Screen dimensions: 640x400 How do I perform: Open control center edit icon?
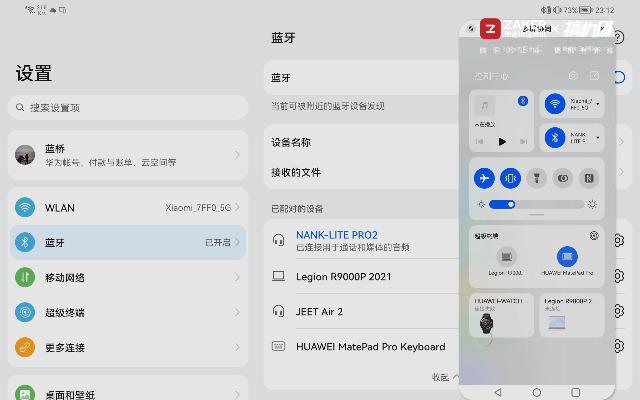[594, 76]
